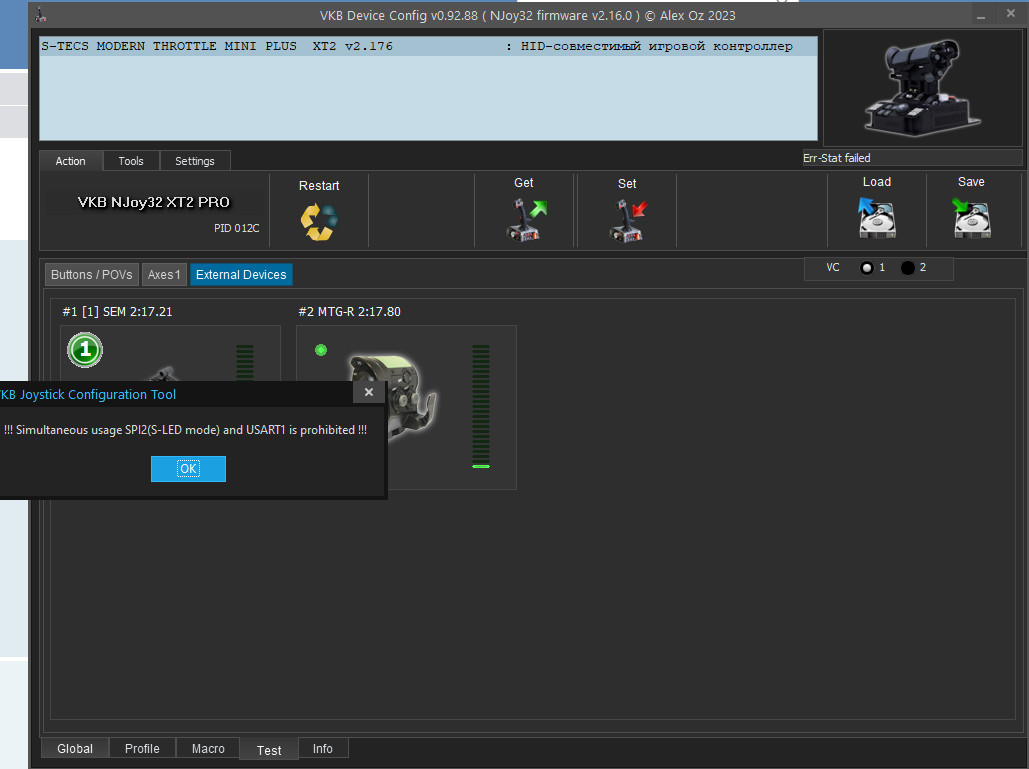The width and height of the screenshot is (1029, 769).
Task: Select the S-TECS MODERN THROTTLE device row
Action: [x=428, y=46]
